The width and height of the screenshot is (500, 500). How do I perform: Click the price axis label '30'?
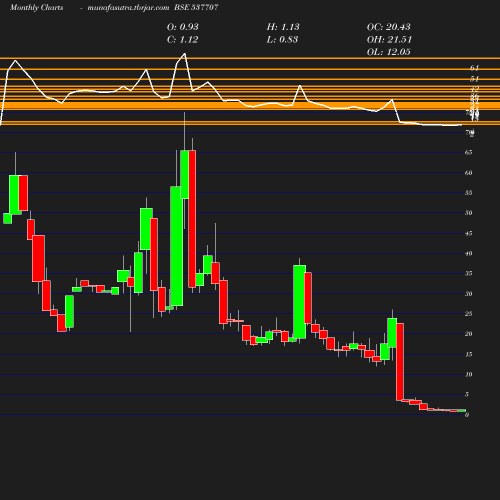tap(468, 294)
